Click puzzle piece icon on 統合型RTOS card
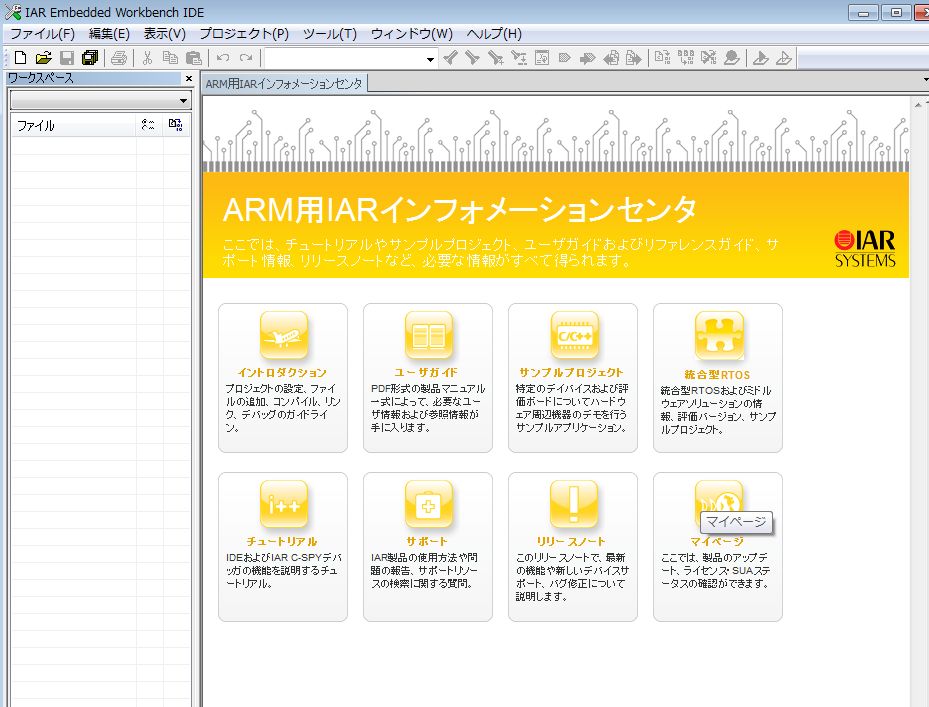Image resolution: width=929 pixels, height=707 pixels. pos(719,336)
